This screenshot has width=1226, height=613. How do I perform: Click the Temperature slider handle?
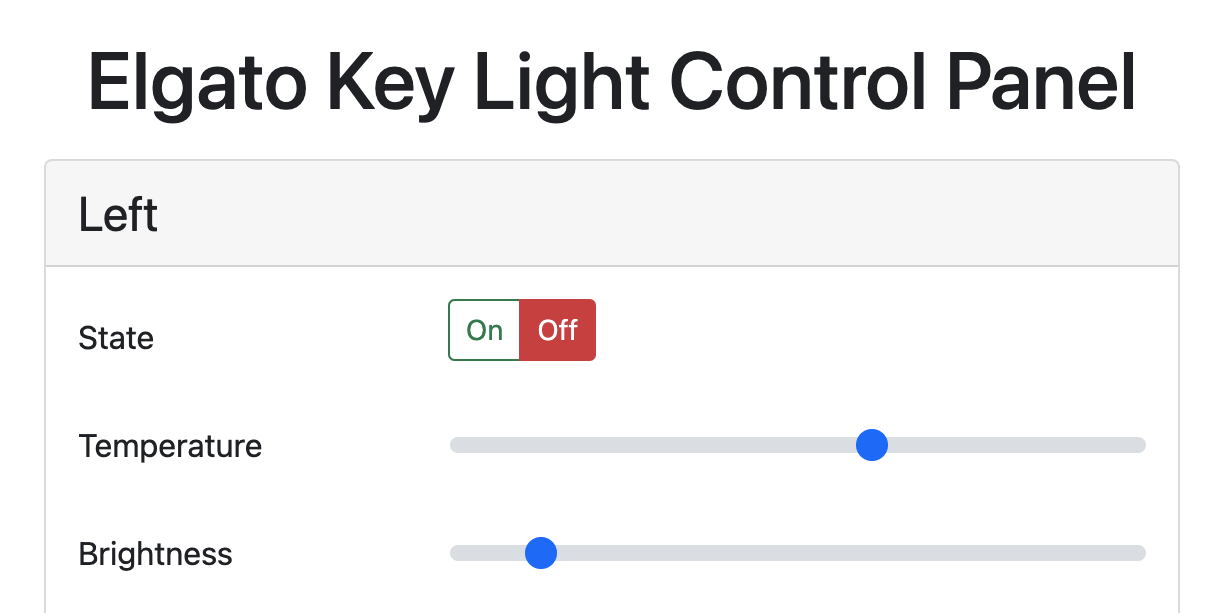(872, 445)
